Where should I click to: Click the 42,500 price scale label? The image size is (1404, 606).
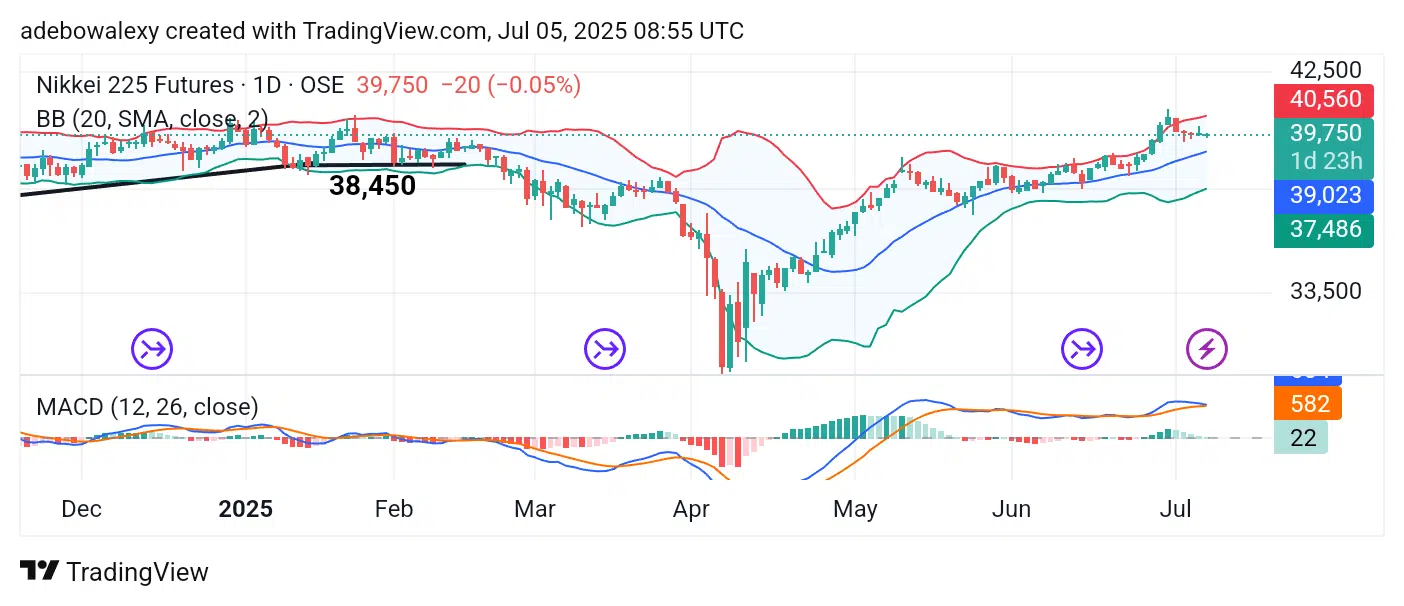pyautogui.click(x=1325, y=70)
